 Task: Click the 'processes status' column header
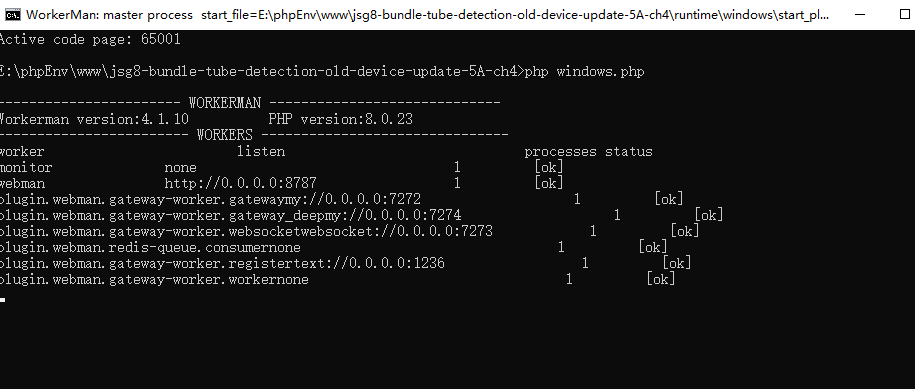coord(588,152)
